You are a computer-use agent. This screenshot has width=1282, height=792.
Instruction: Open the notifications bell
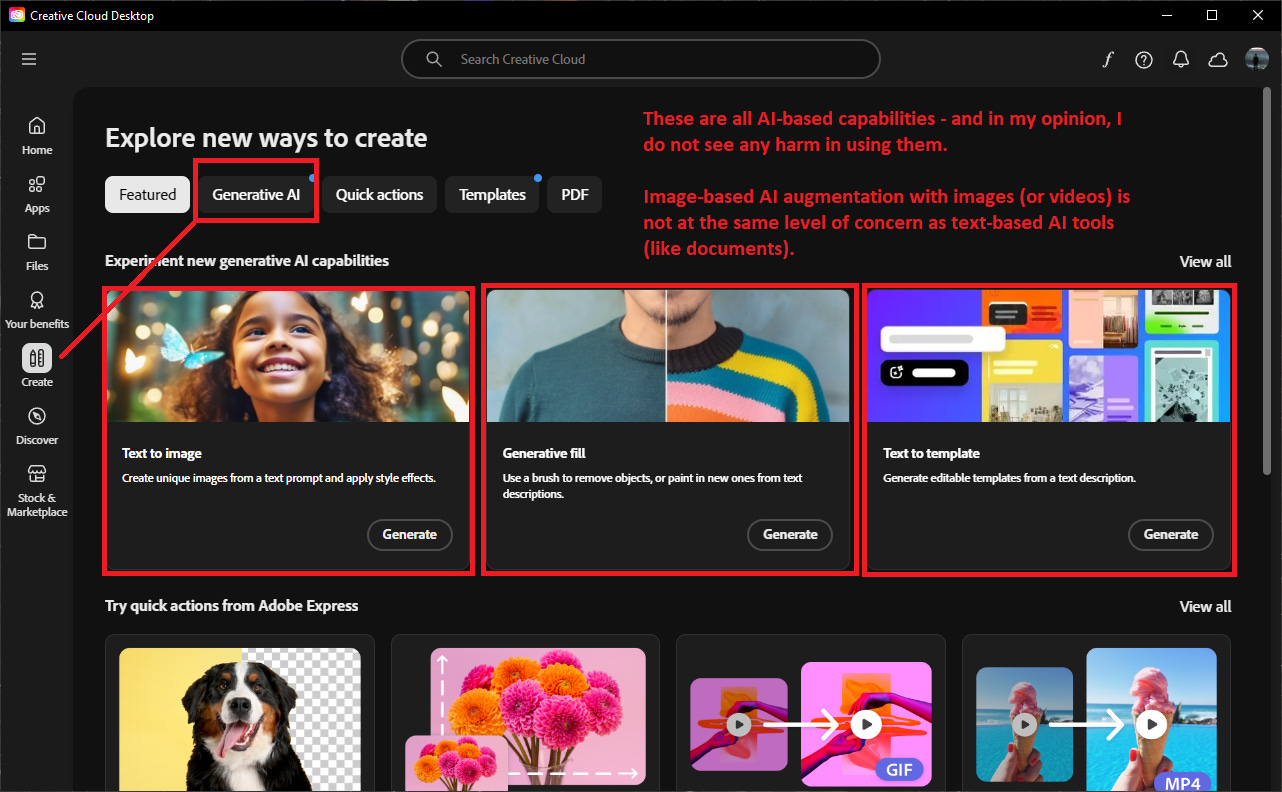(1181, 59)
